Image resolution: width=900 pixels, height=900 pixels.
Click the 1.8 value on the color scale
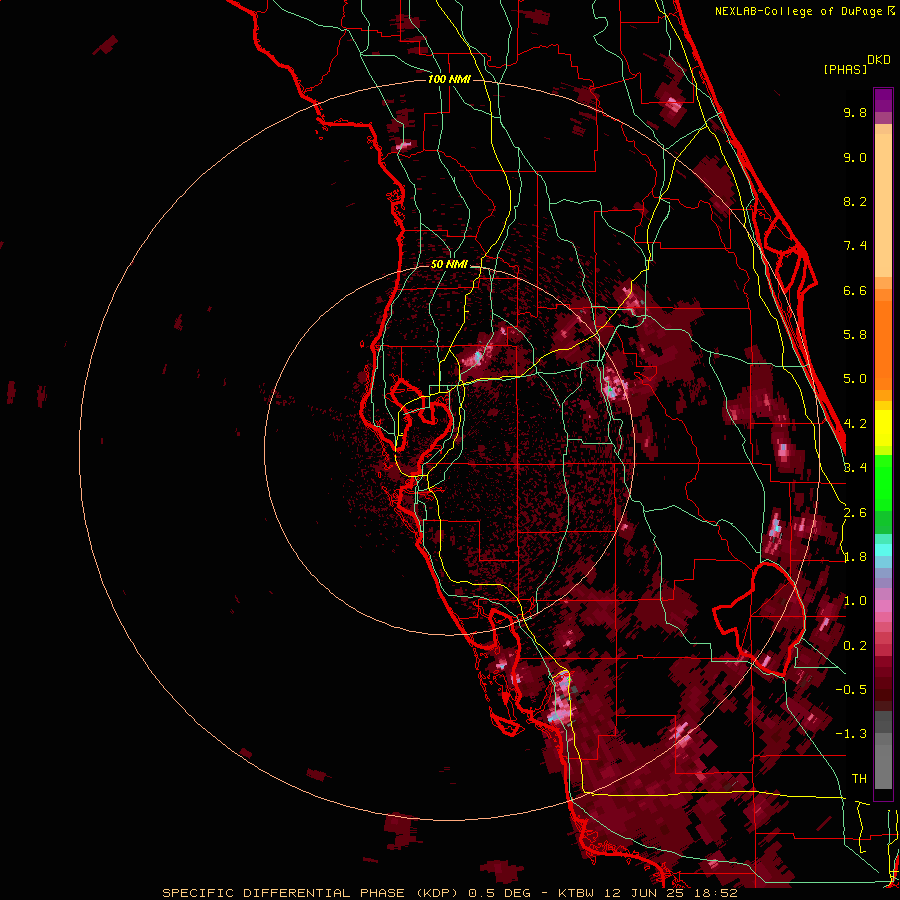pyautogui.click(x=855, y=557)
